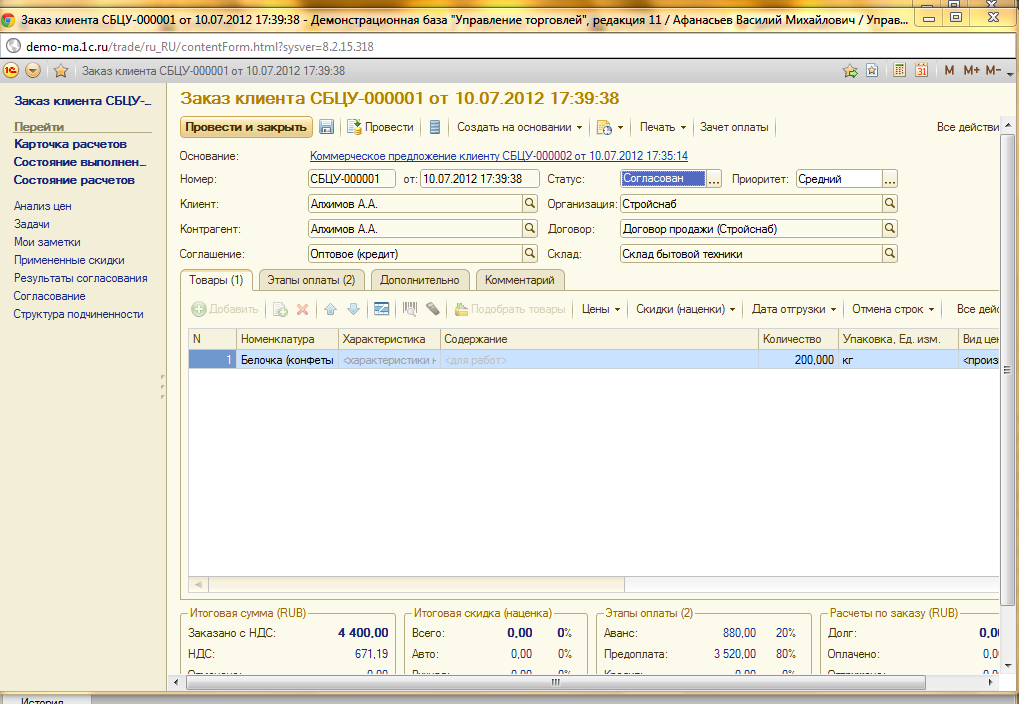This screenshot has height=704, width=1019.
Task: Expand the Цены dropdown
Action: pos(600,309)
